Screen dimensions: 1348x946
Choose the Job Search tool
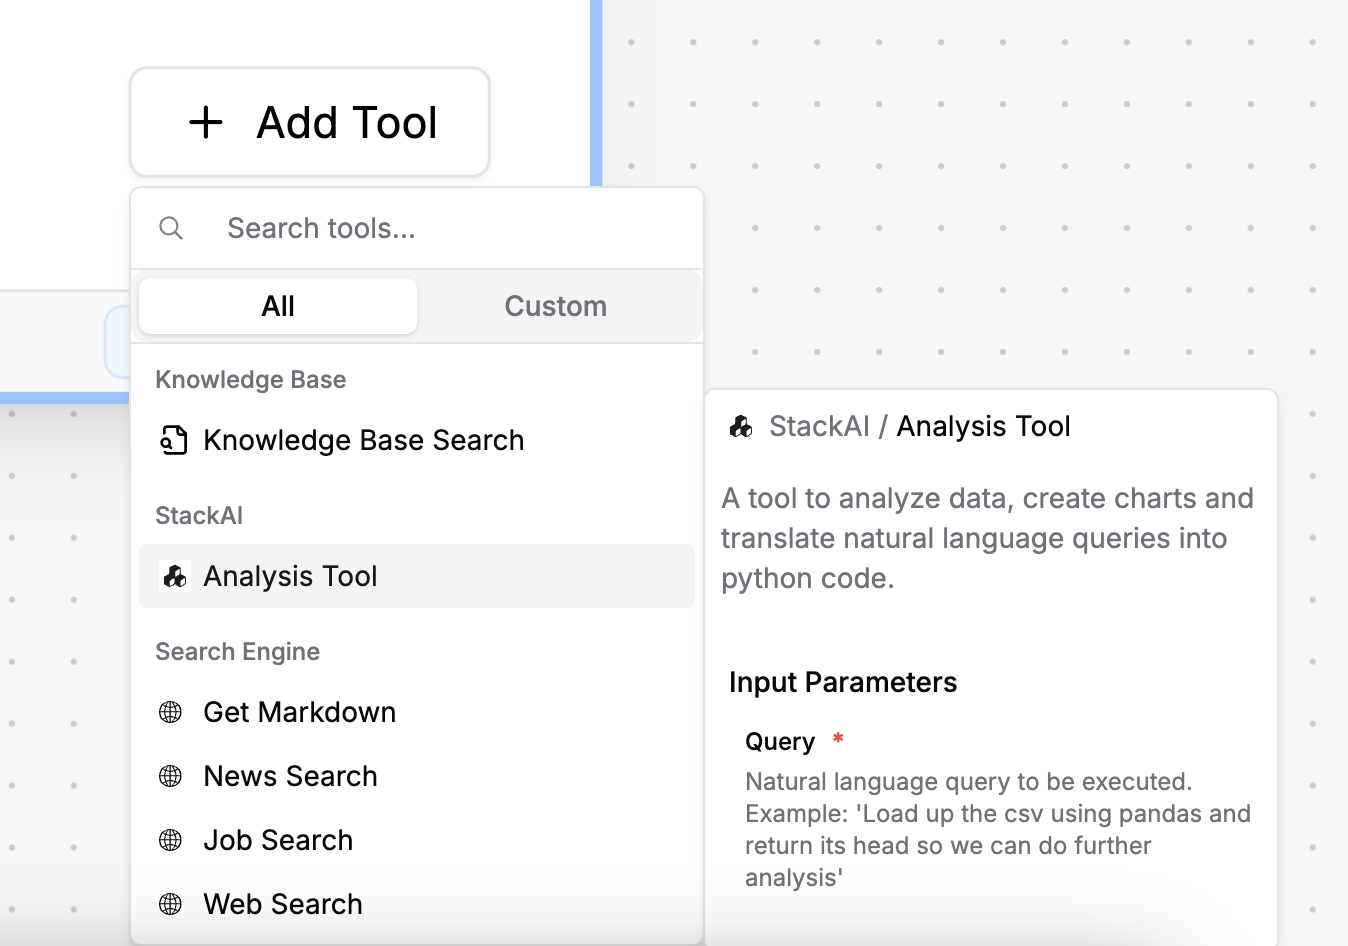(x=417, y=840)
